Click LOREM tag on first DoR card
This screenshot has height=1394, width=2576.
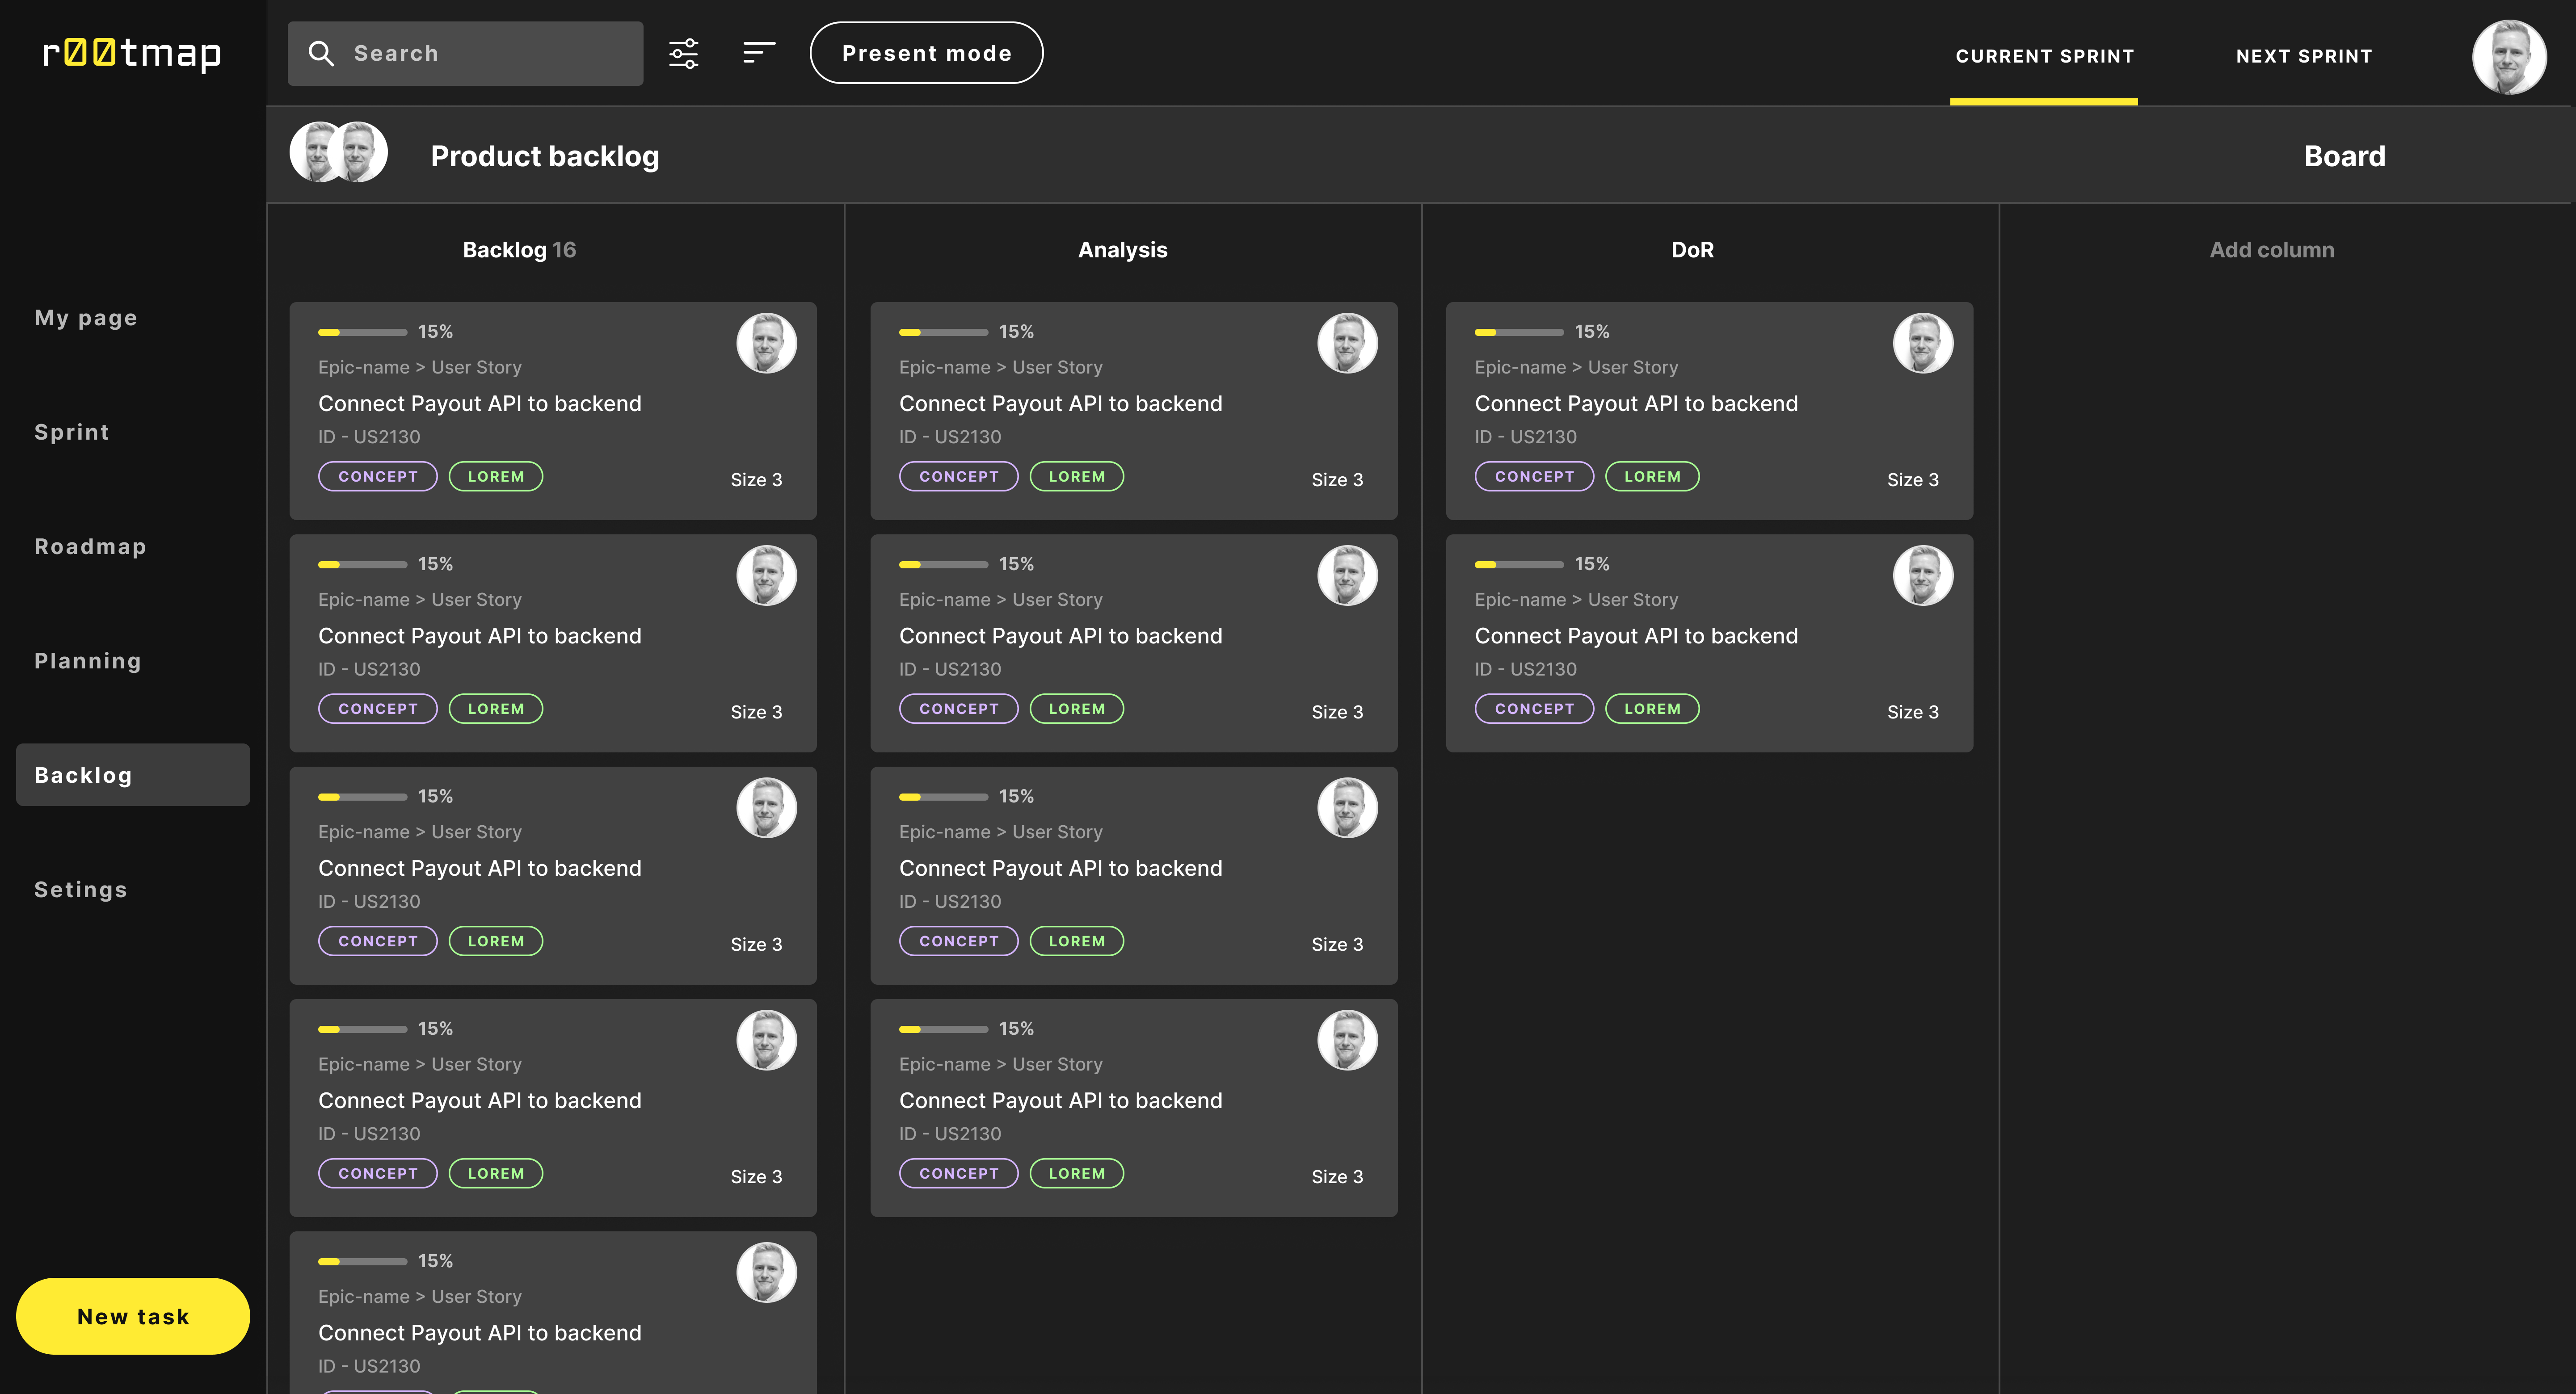click(1652, 476)
